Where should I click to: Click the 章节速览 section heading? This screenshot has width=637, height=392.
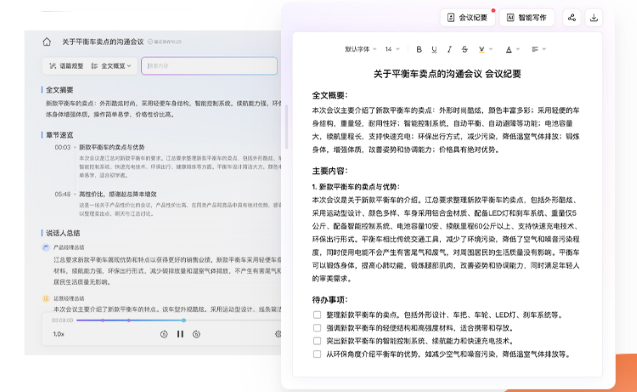(x=59, y=135)
